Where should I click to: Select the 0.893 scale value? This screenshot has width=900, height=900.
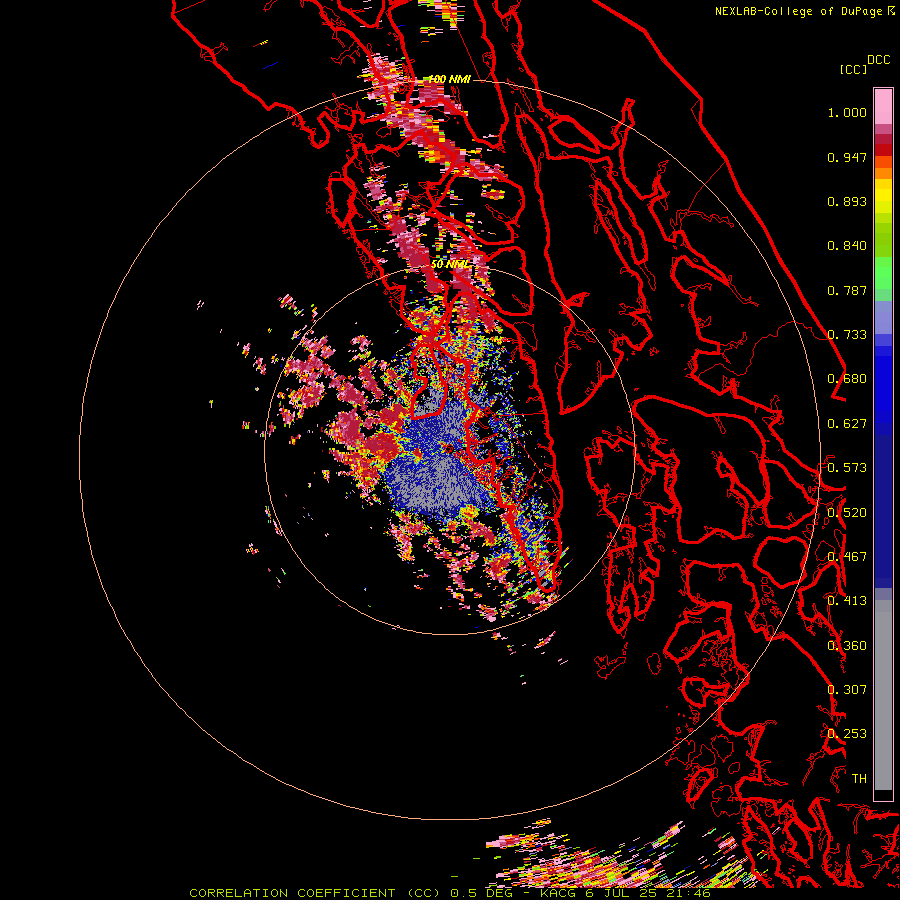pyautogui.click(x=847, y=201)
